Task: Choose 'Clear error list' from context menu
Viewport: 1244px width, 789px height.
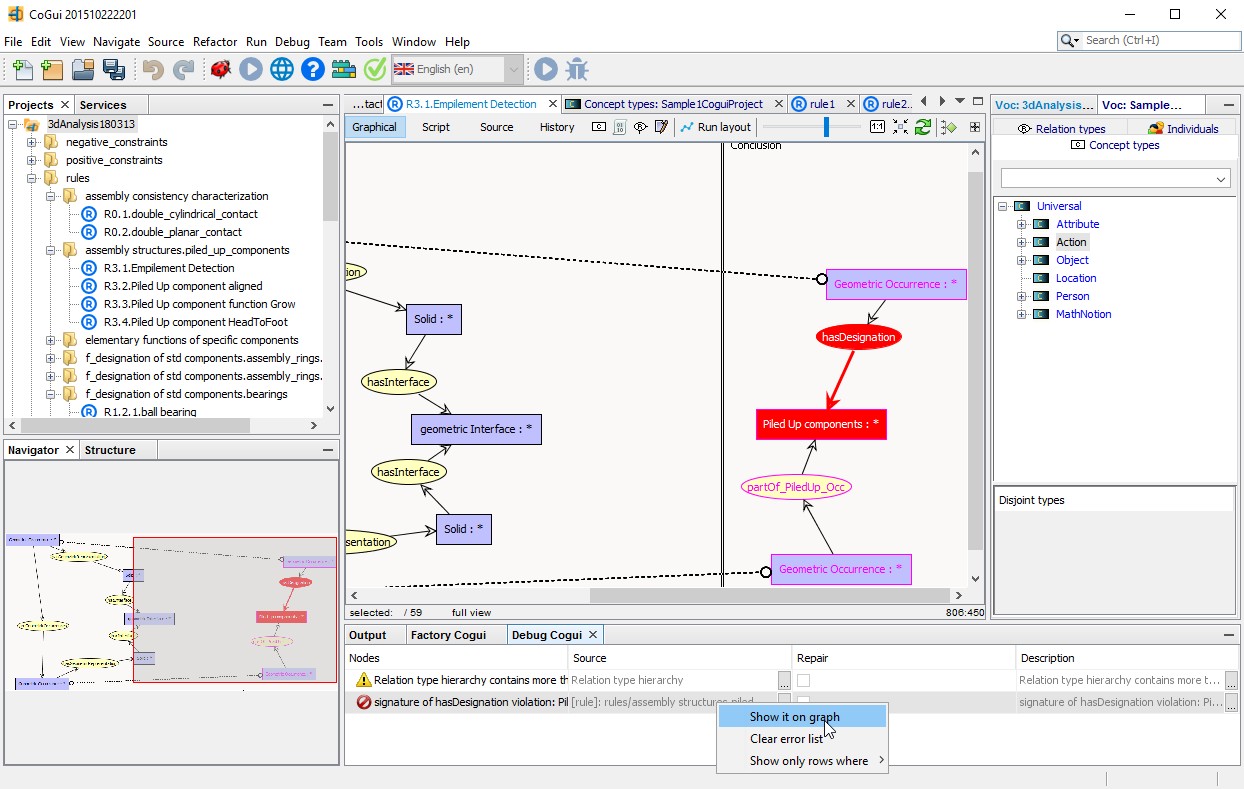Action: point(801,739)
